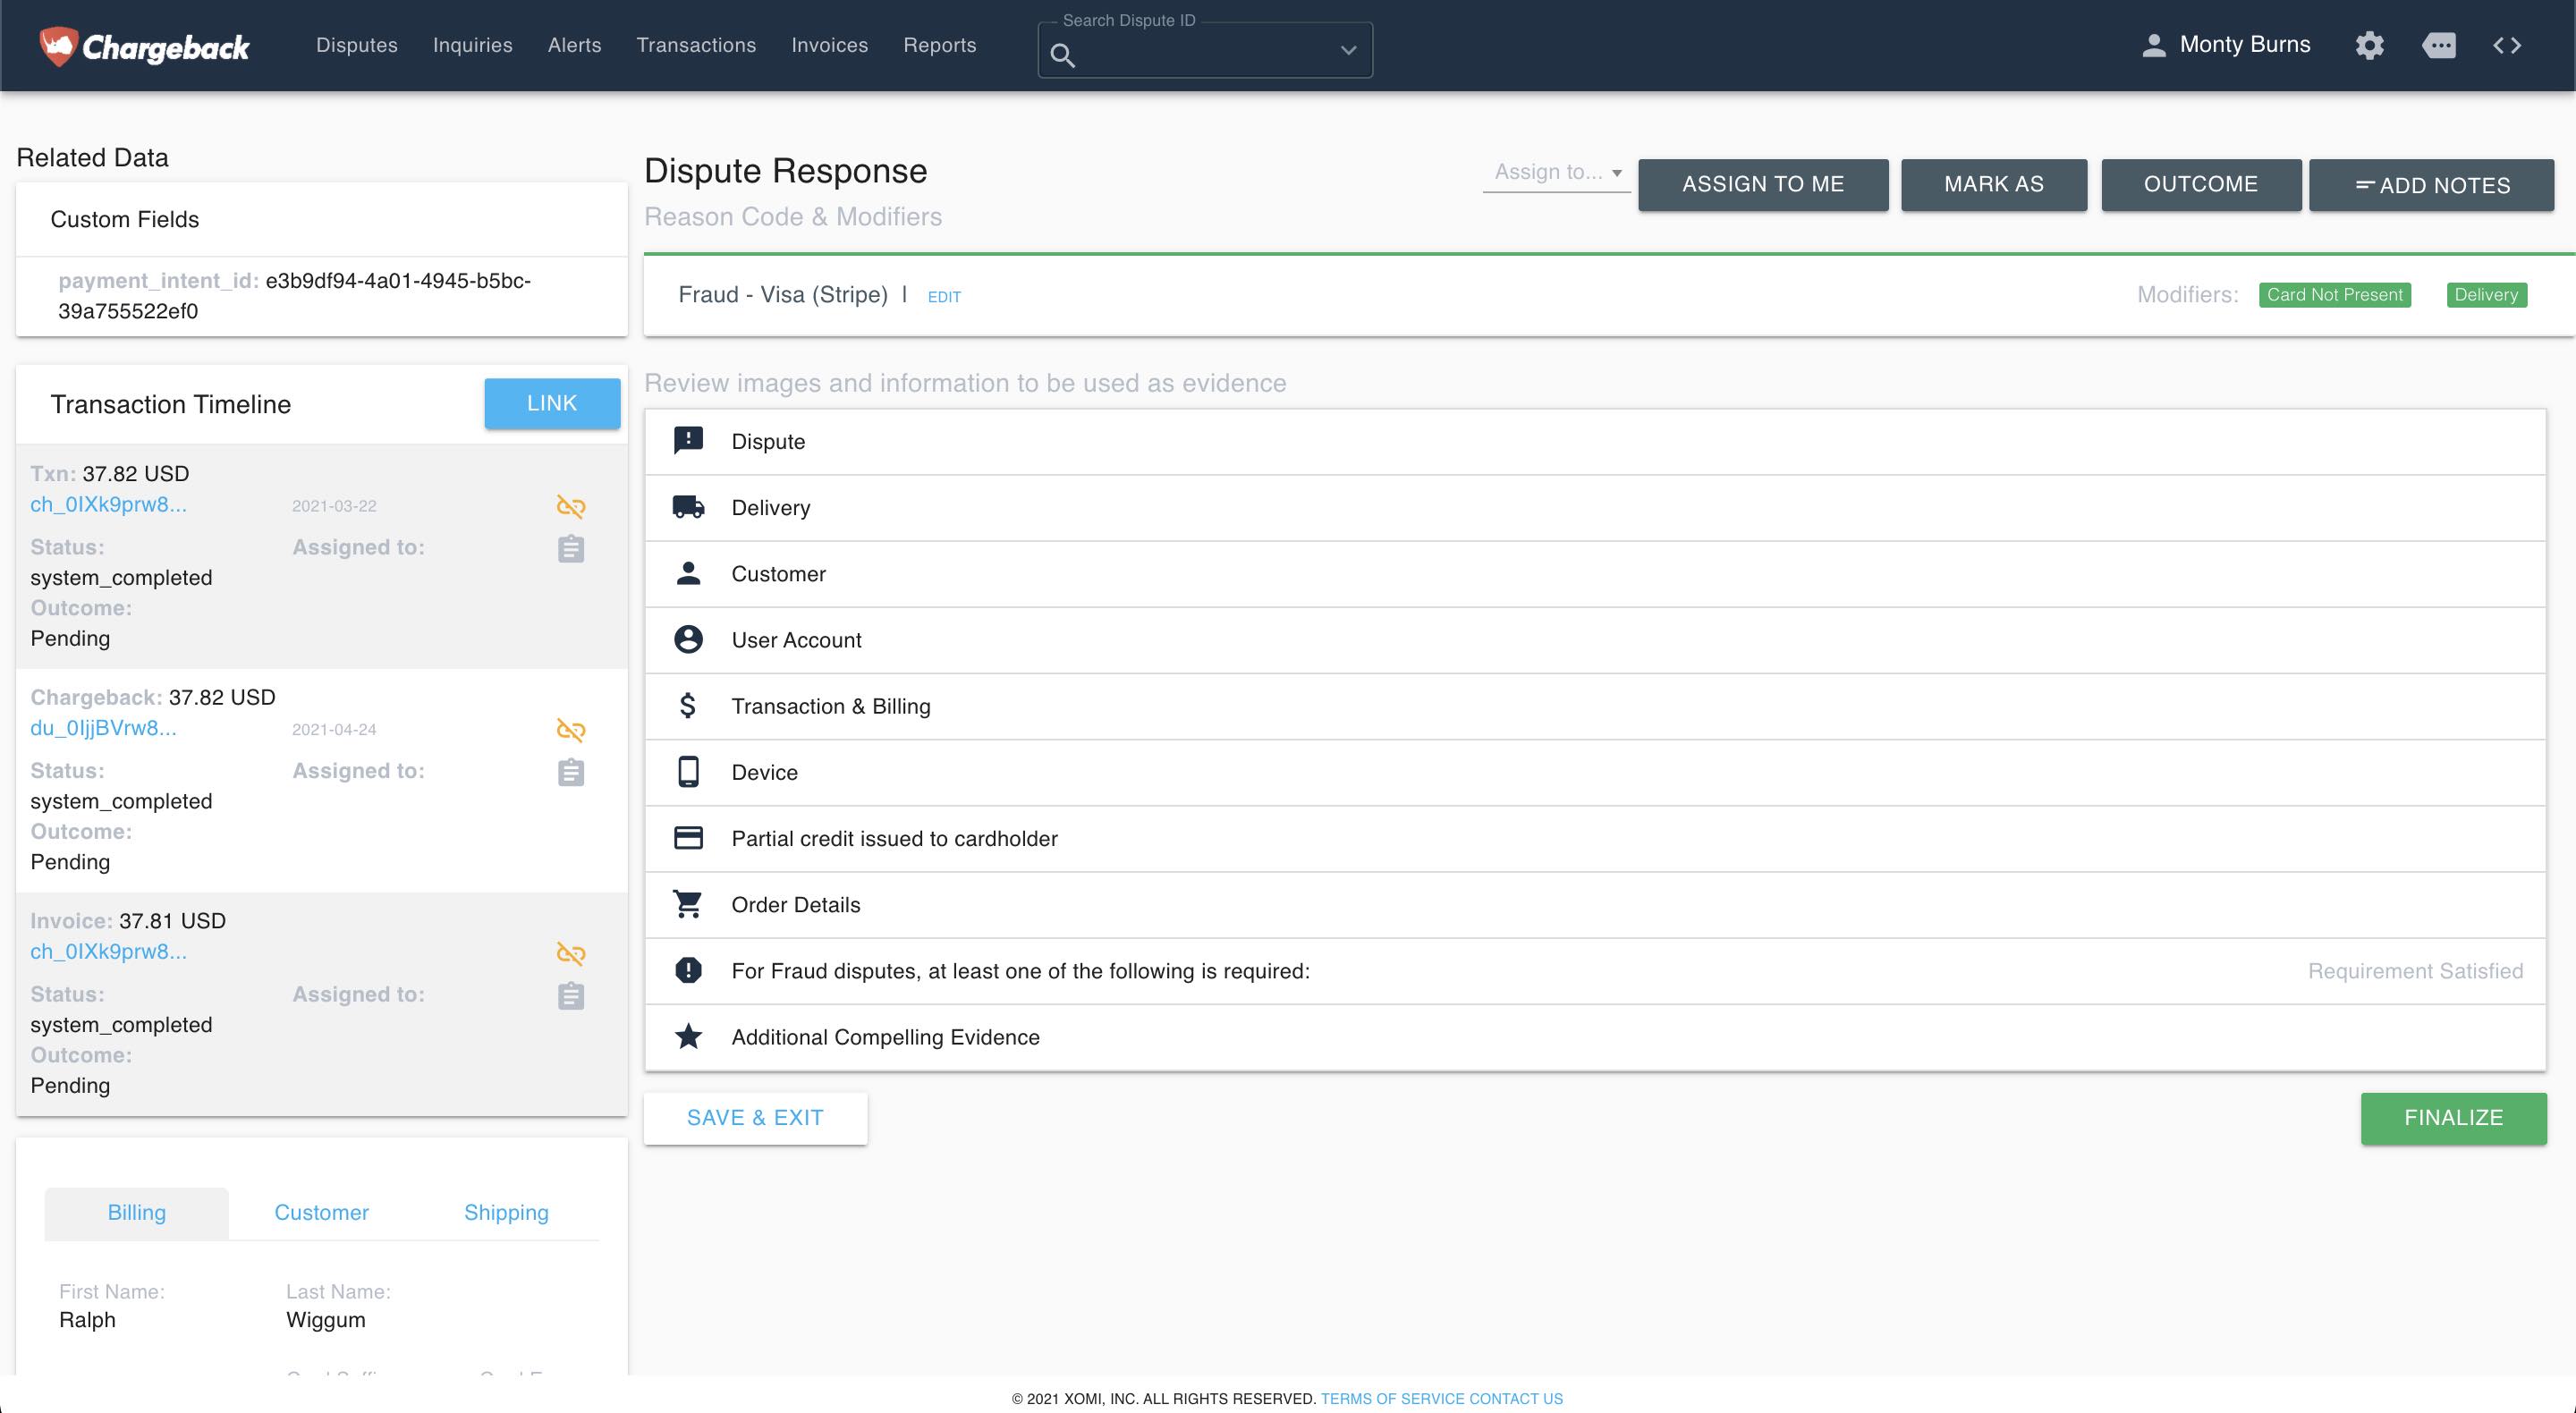Open the Inquiries menu

(472, 45)
